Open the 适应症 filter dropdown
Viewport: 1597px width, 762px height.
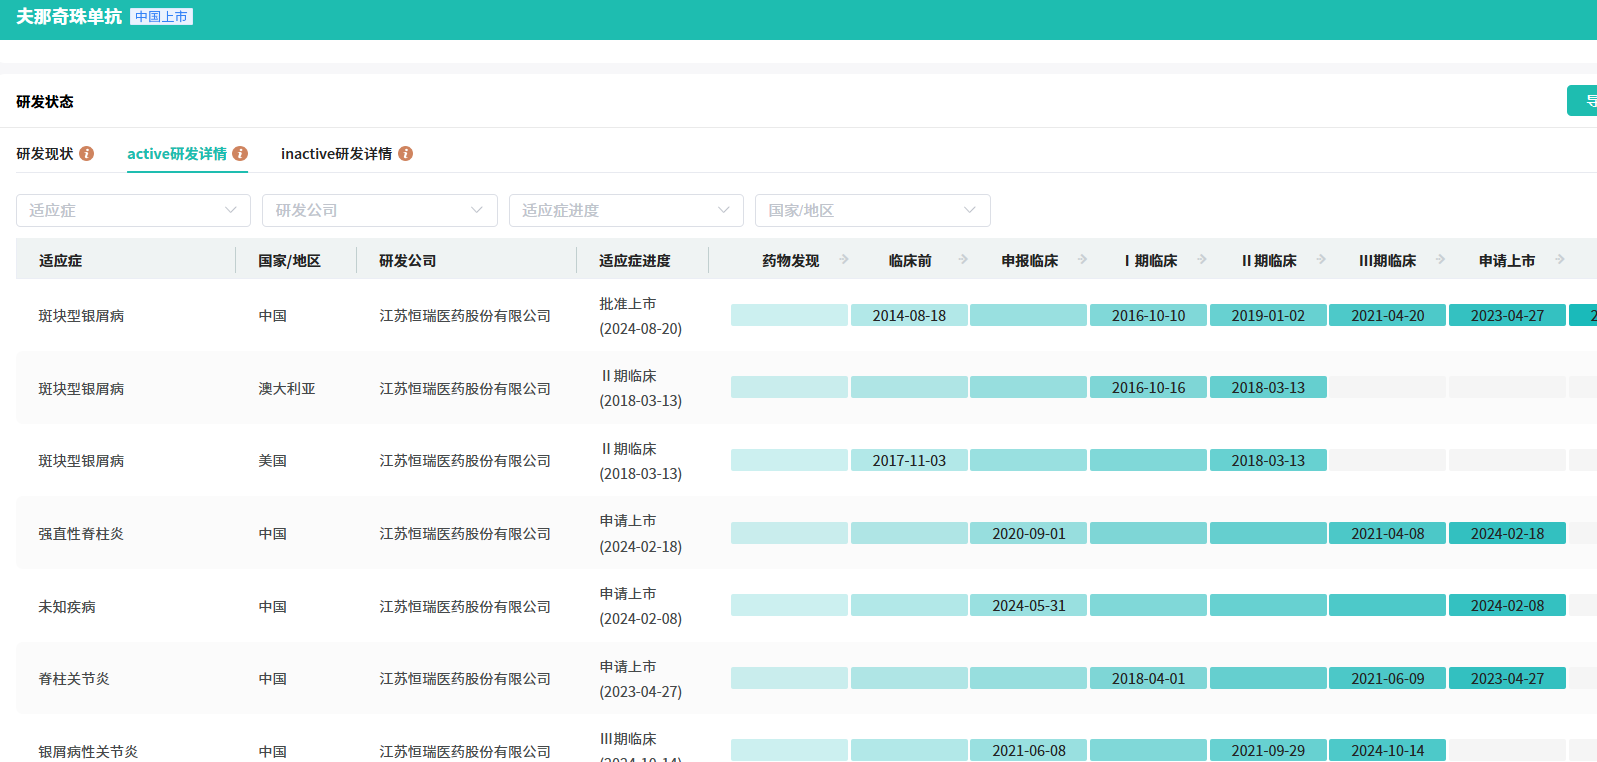pyautogui.click(x=133, y=210)
